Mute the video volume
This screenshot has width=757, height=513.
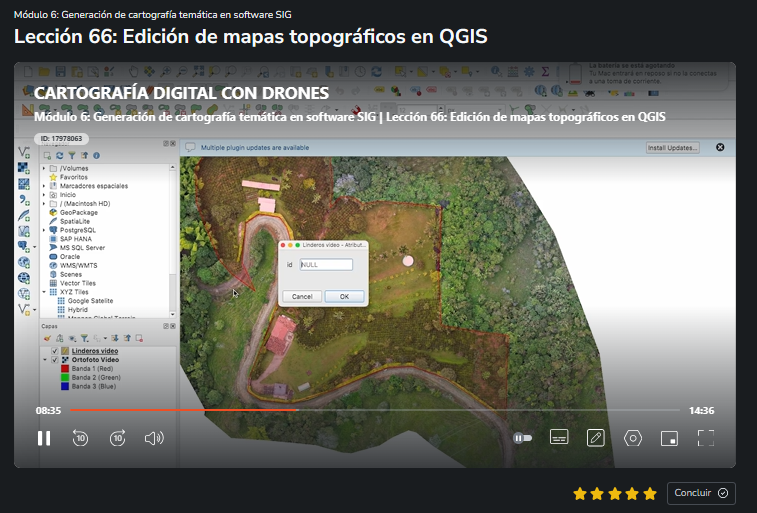(x=153, y=438)
